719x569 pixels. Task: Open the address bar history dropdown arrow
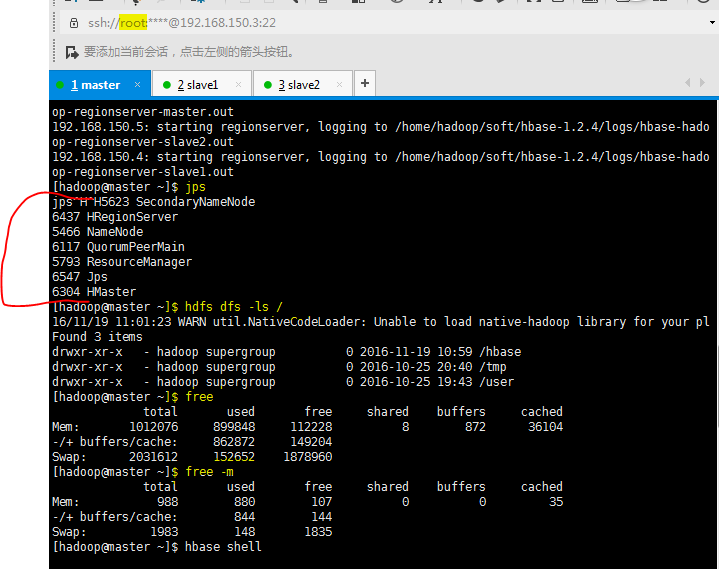point(712,22)
